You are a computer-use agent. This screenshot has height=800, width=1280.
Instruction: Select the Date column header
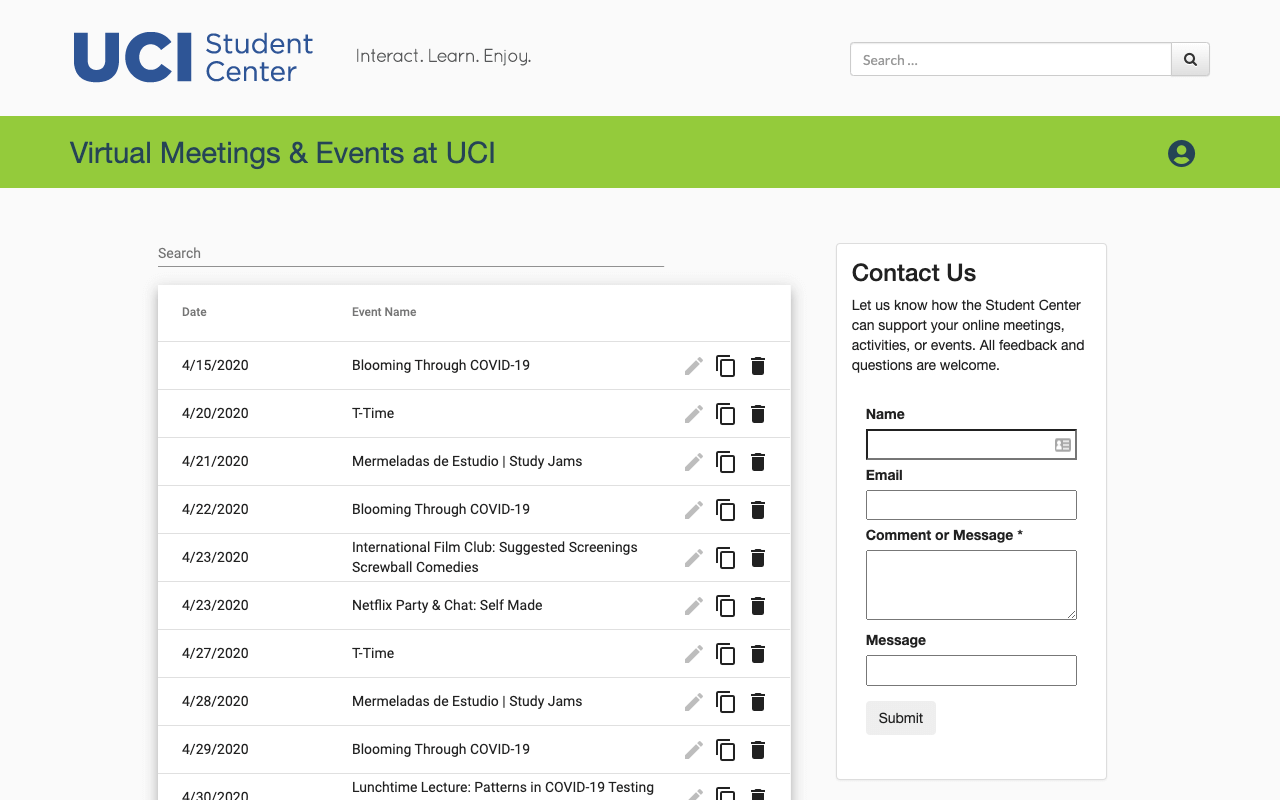coord(193,312)
